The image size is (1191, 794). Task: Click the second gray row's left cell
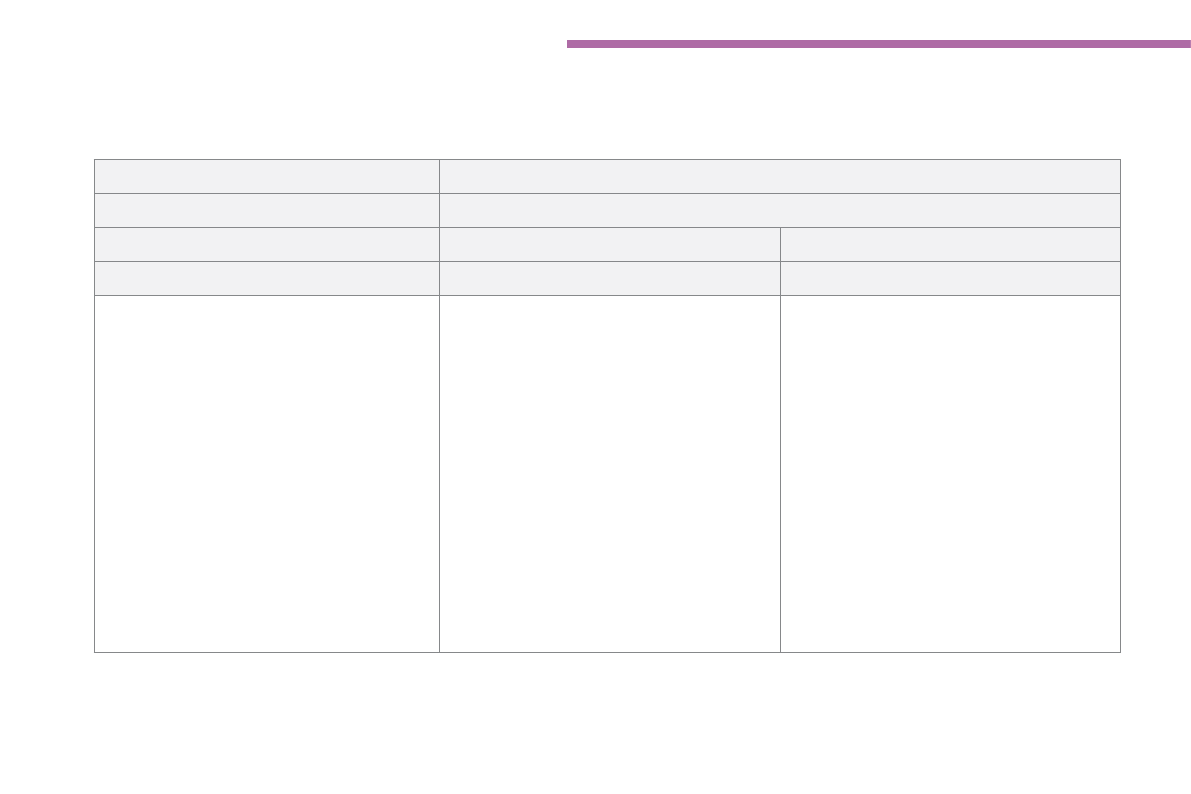point(267,210)
